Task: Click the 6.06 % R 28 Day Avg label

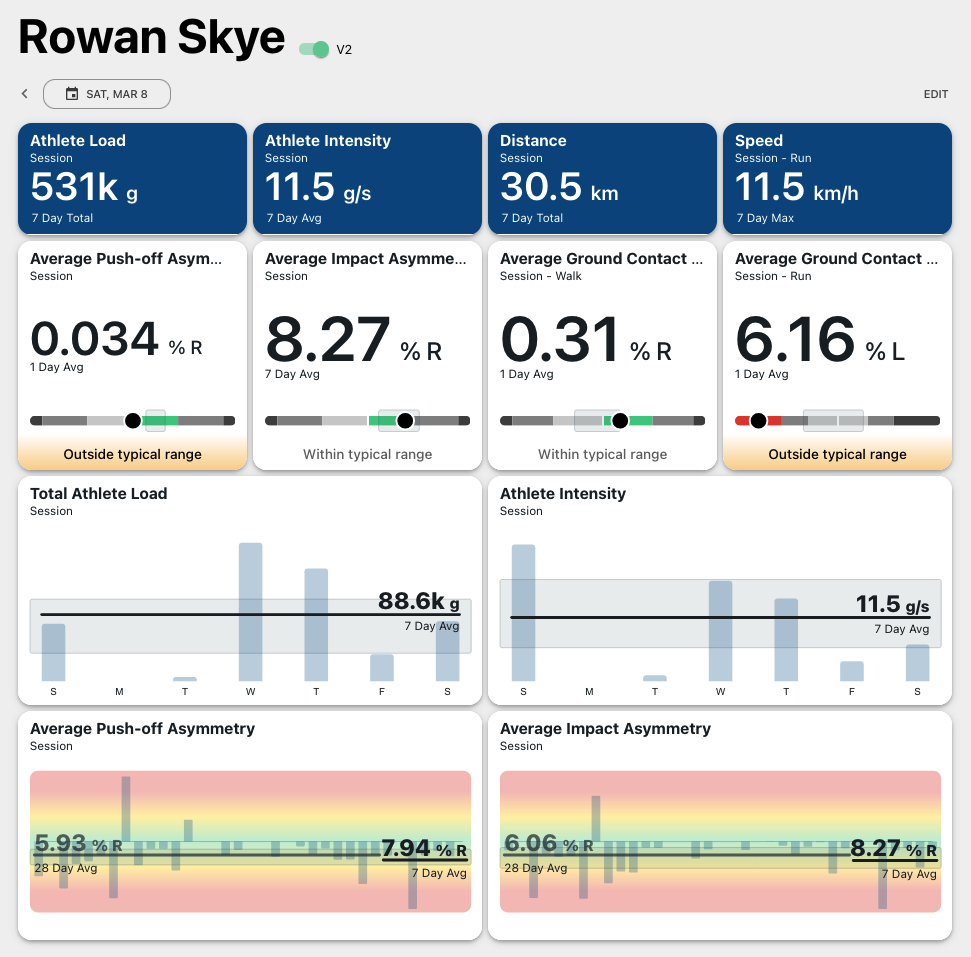Action: pyautogui.click(x=549, y=852)
